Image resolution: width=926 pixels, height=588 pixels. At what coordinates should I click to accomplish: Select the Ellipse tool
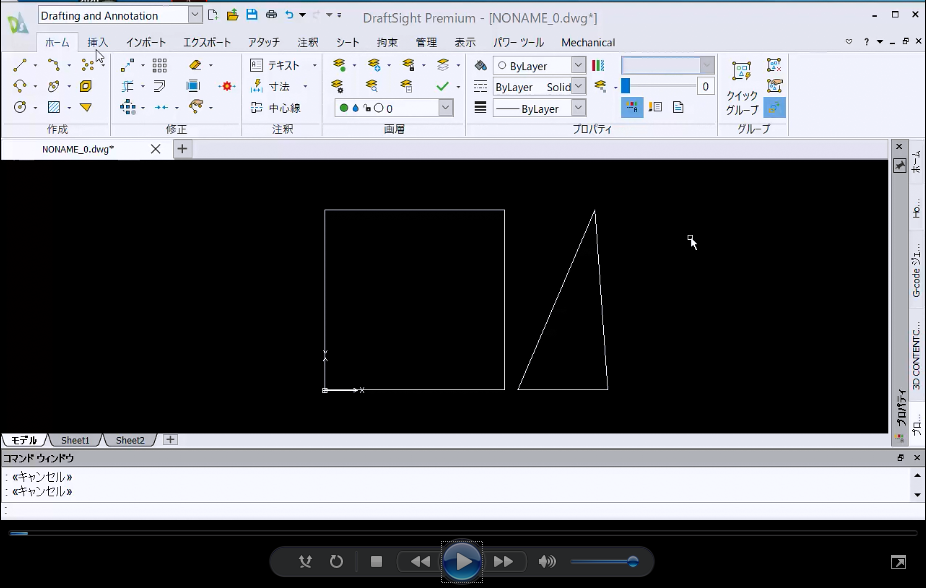53,86
